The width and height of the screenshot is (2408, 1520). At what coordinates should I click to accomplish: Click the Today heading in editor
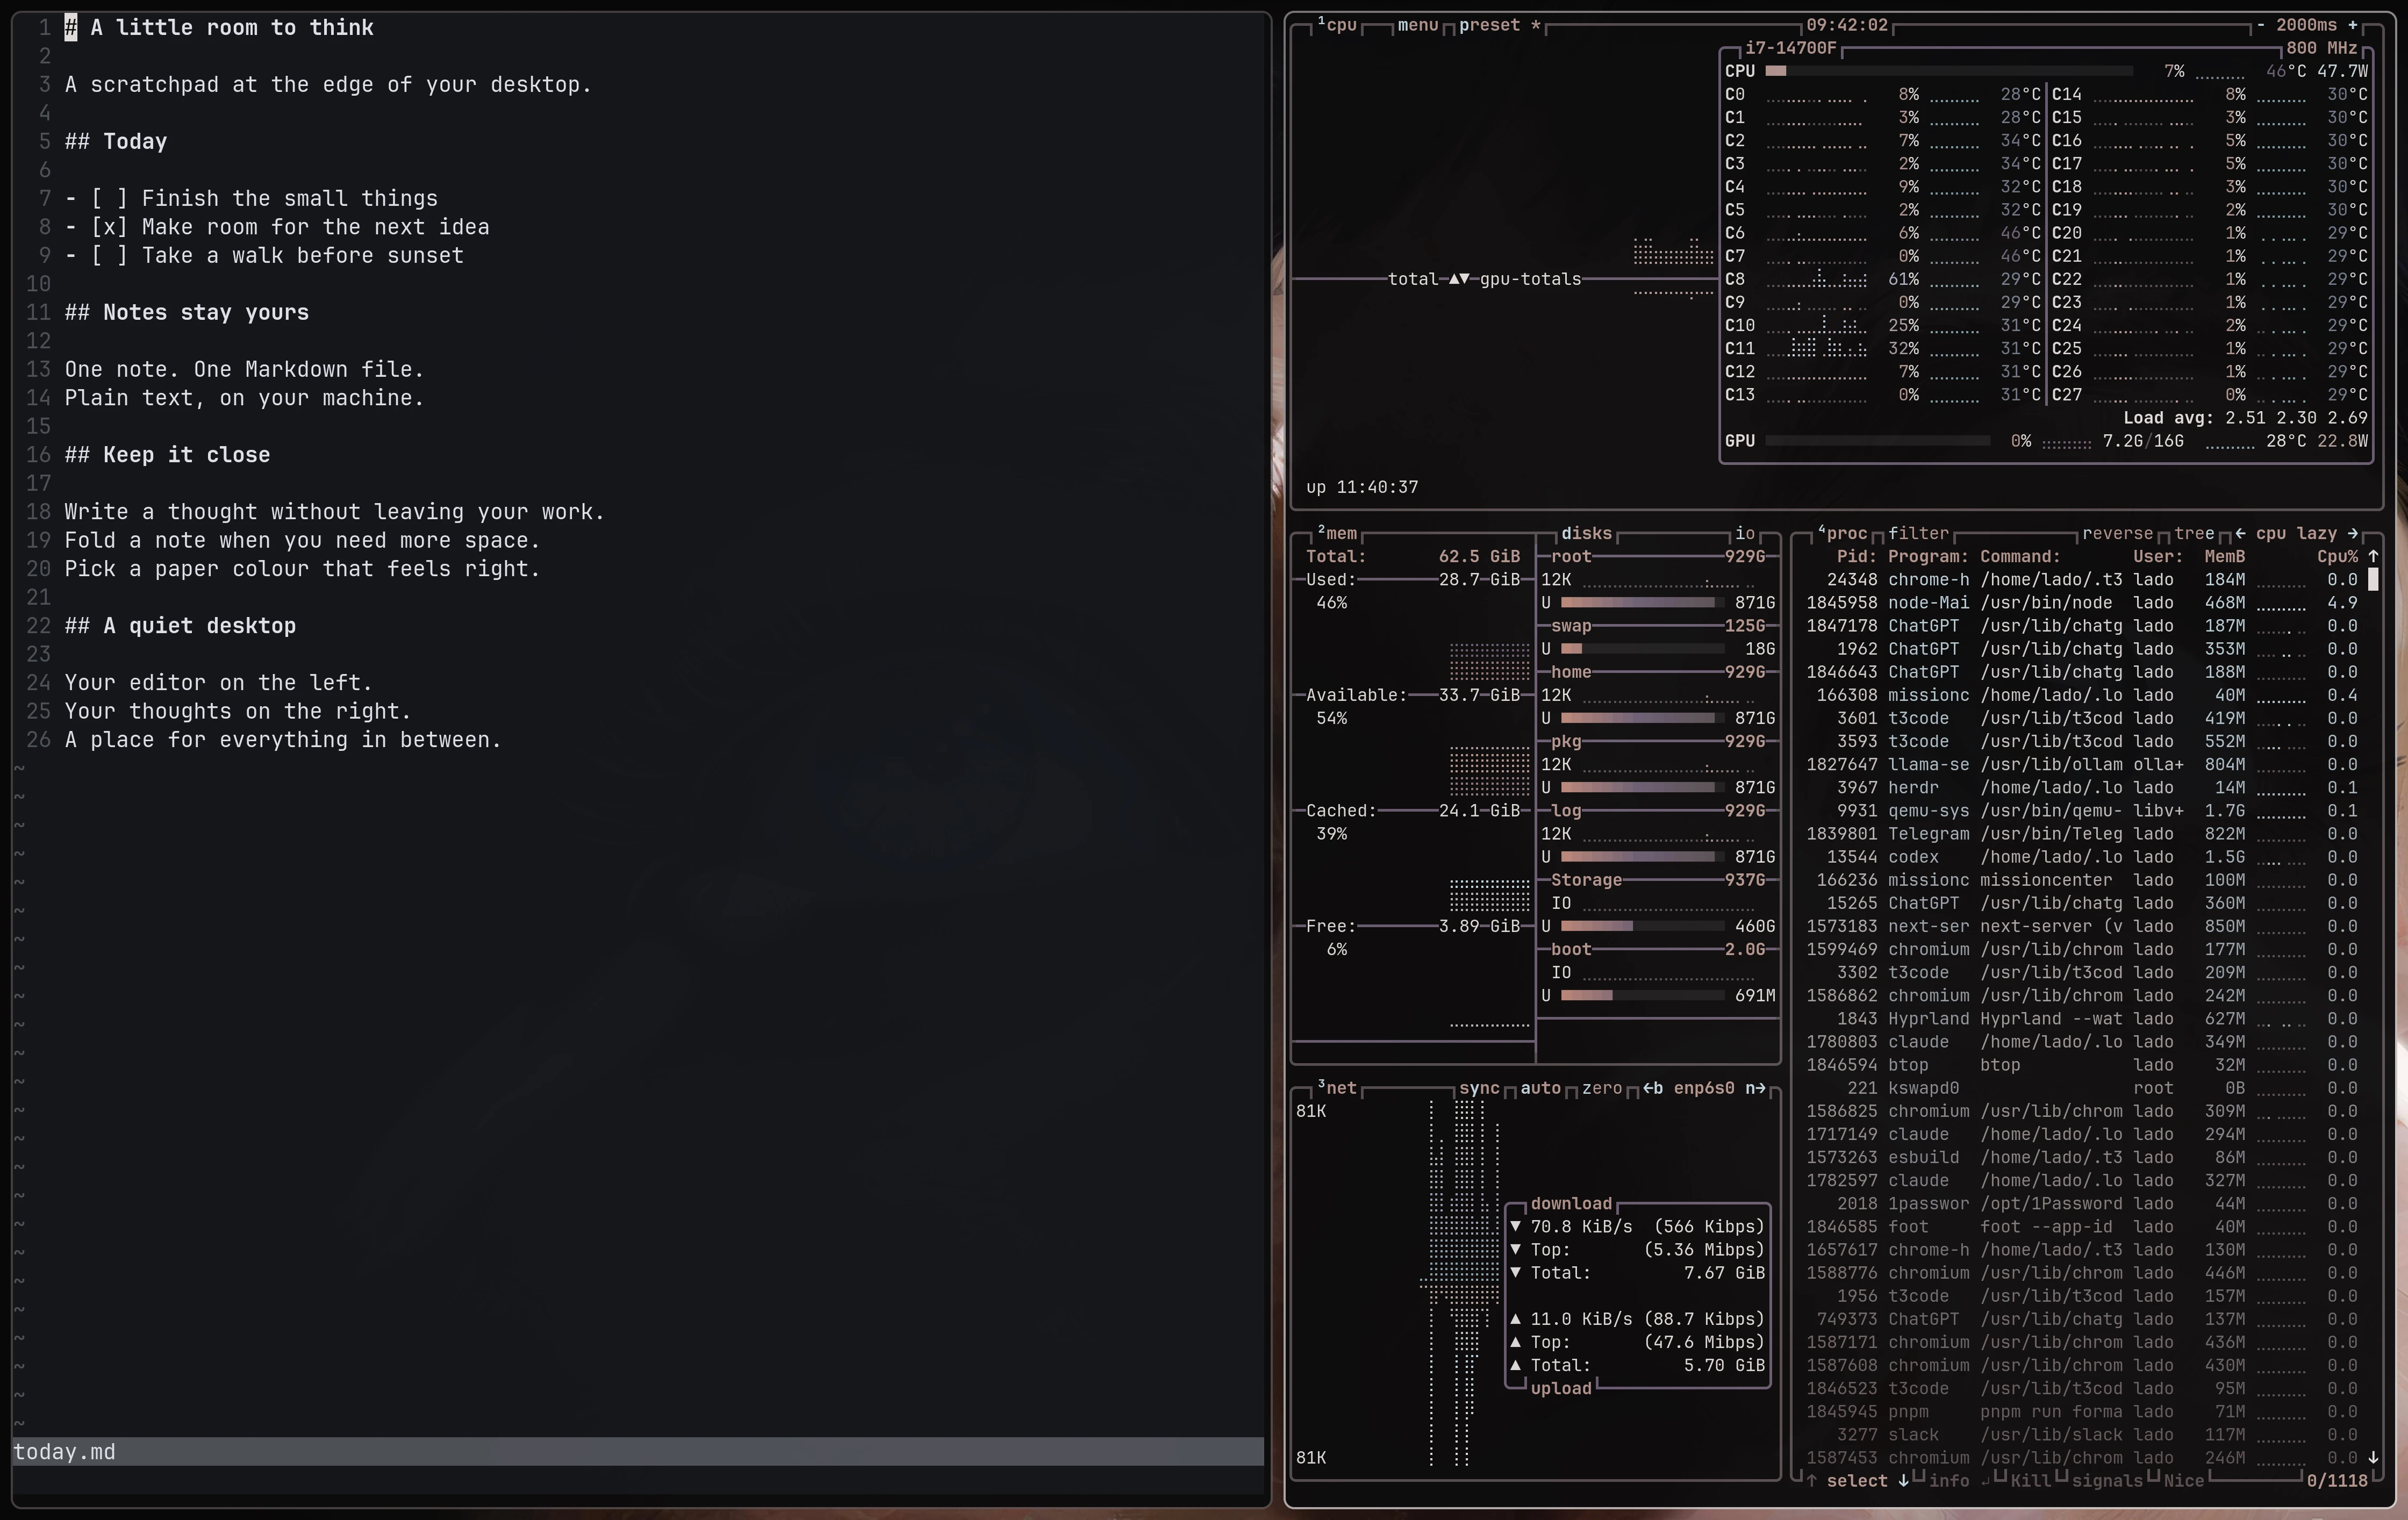tap(116, 141)
